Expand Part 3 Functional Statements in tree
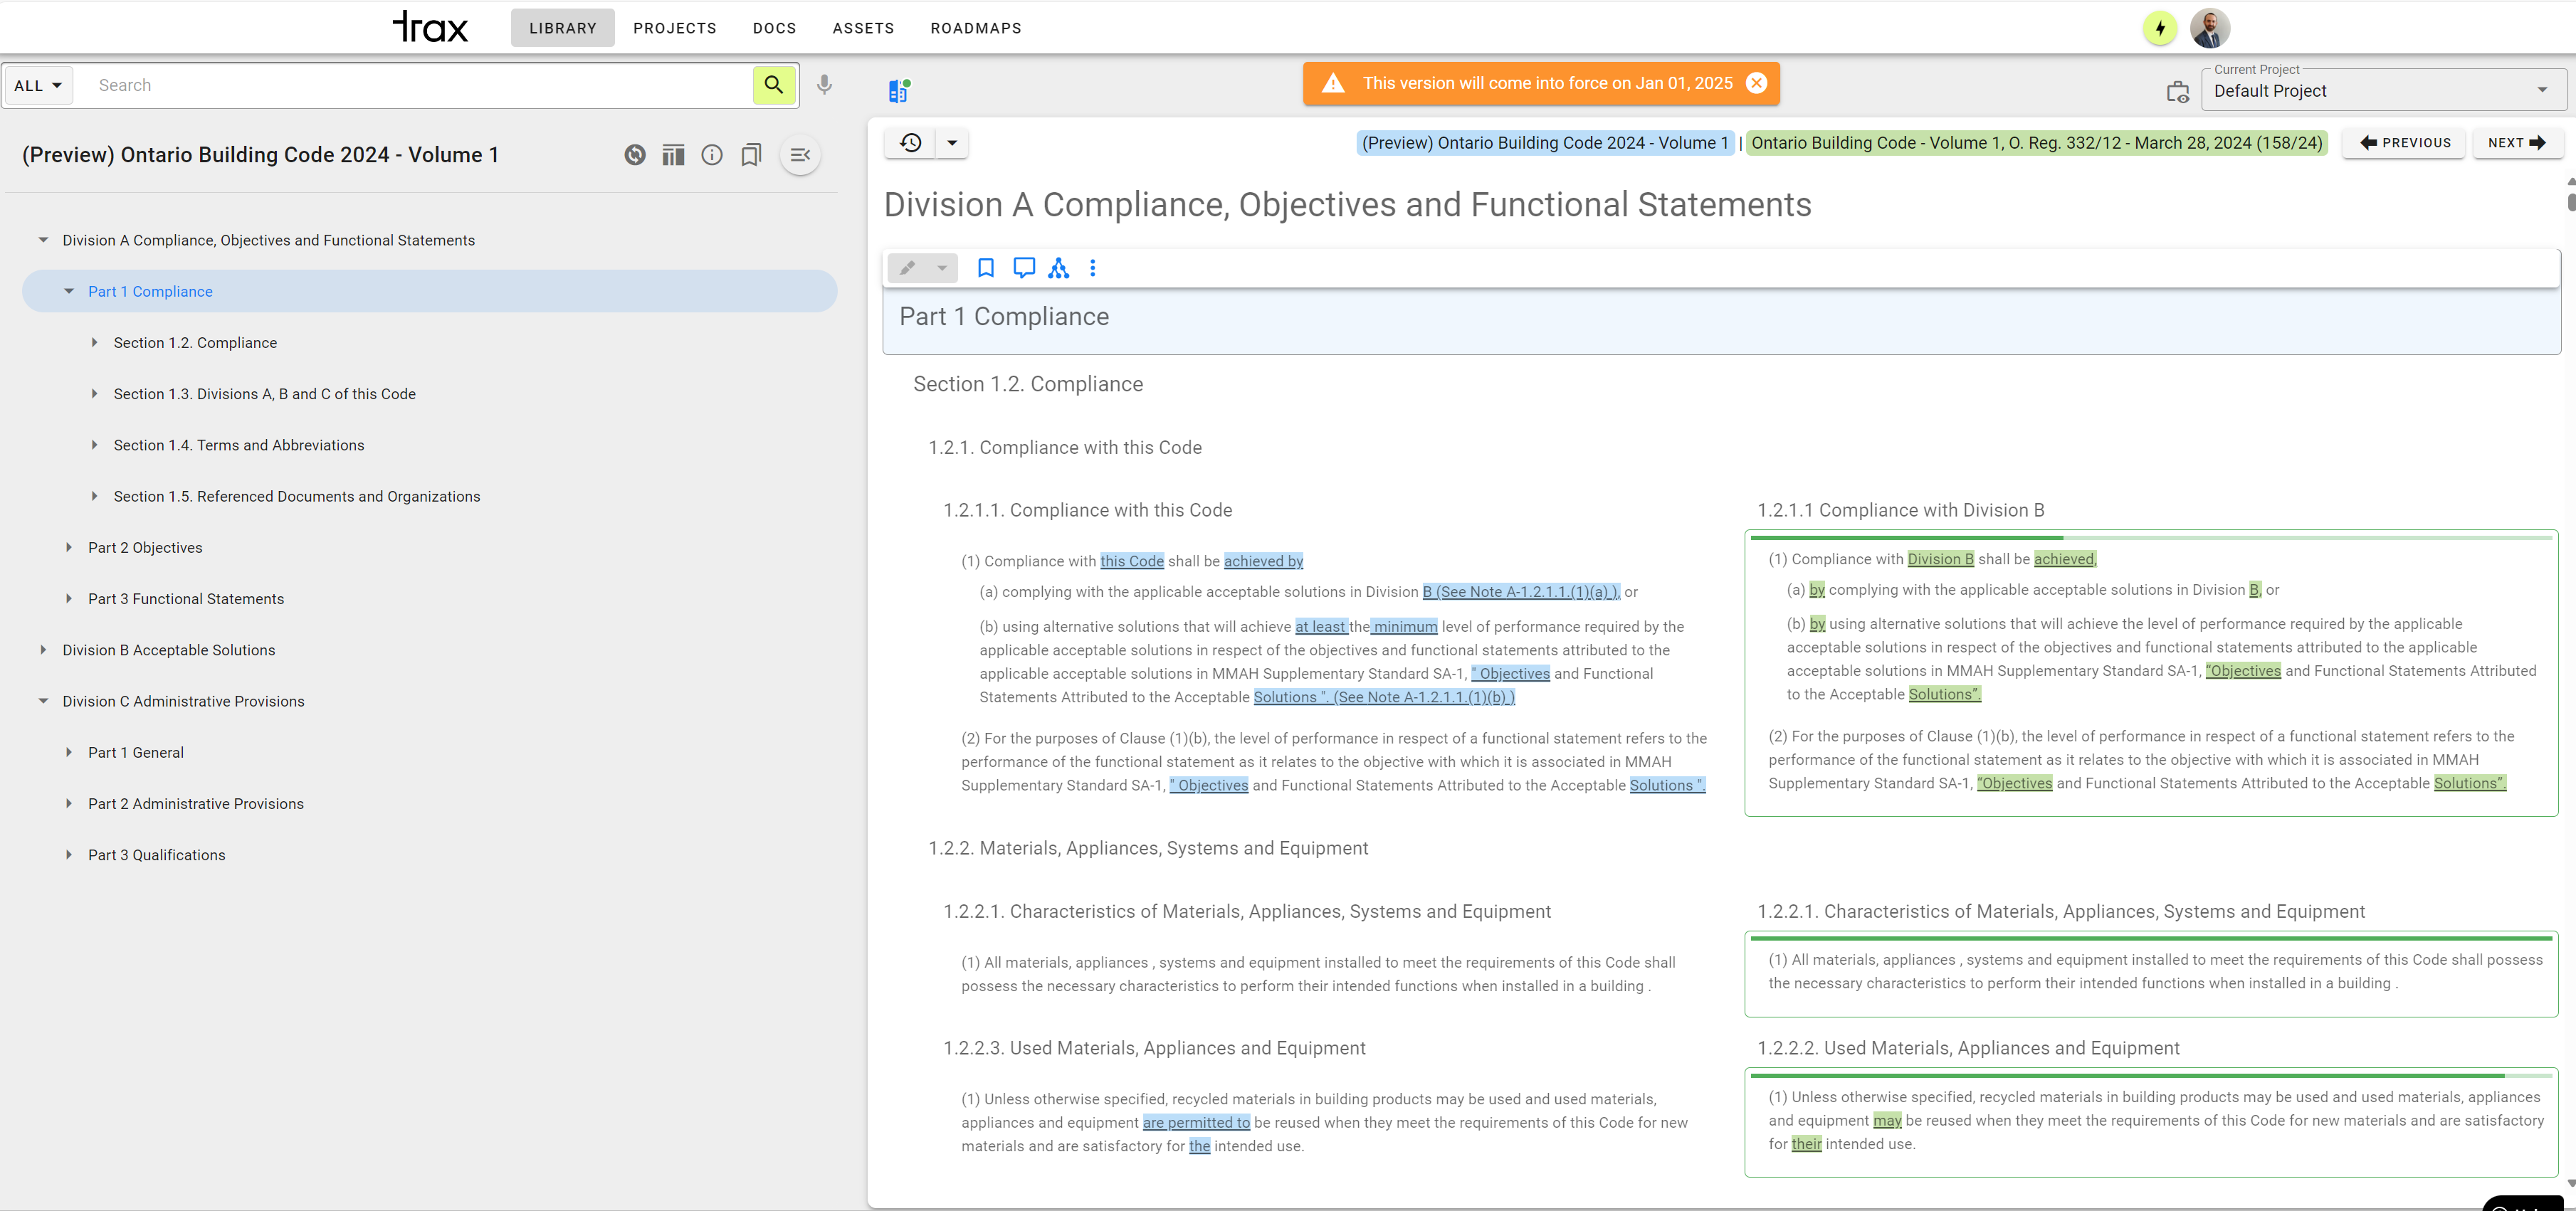This screenshot has width=2576, height=1211. coord(69,598)
